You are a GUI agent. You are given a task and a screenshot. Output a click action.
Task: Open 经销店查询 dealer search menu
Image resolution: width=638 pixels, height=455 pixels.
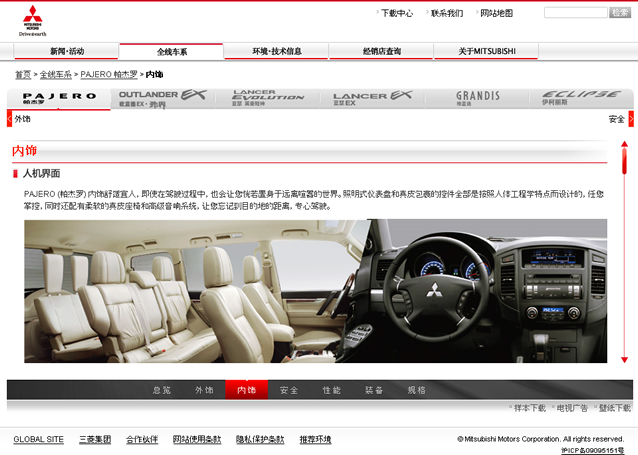pos(381,51)
